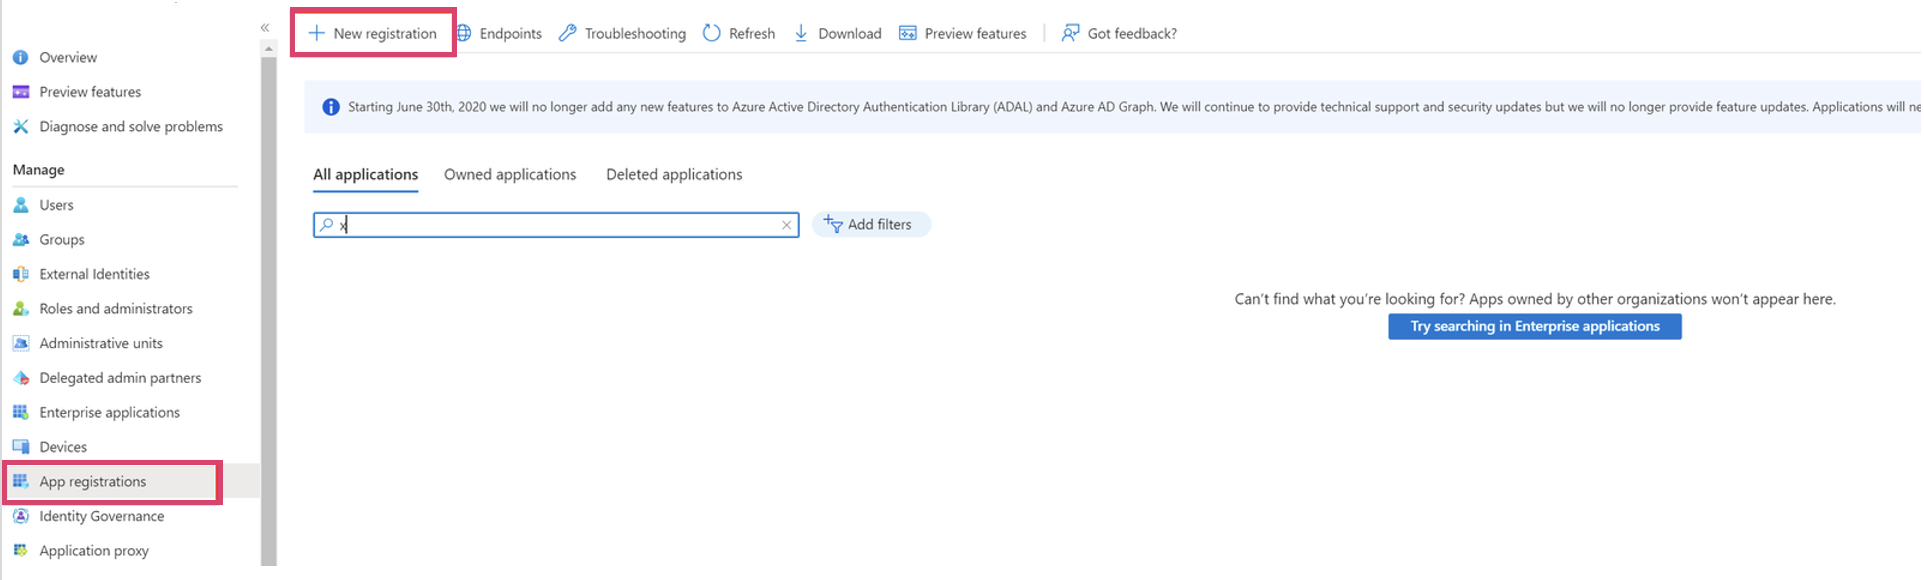The image size is (1924, 580).
Task: Click the Download arrow icon
Action: 801,33
